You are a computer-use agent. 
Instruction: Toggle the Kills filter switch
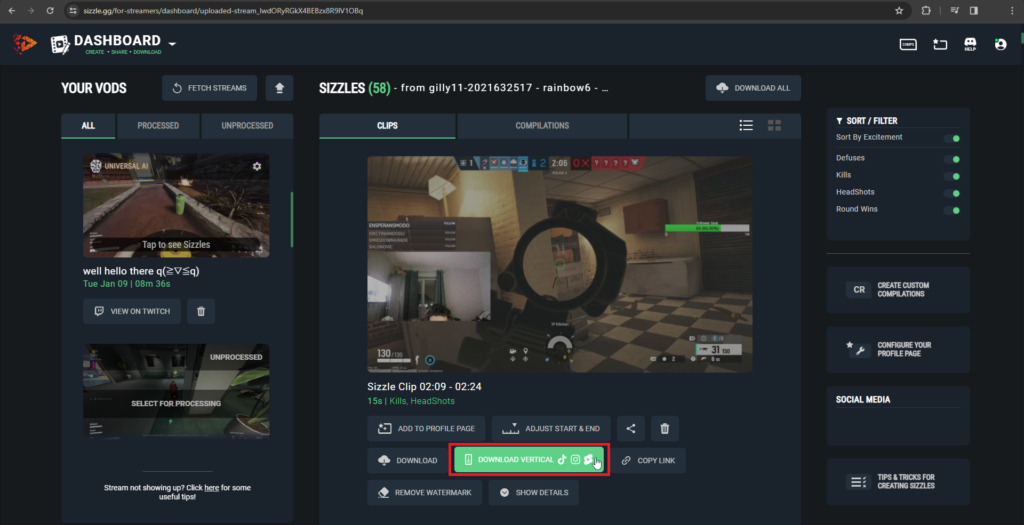tap(952, 176)
